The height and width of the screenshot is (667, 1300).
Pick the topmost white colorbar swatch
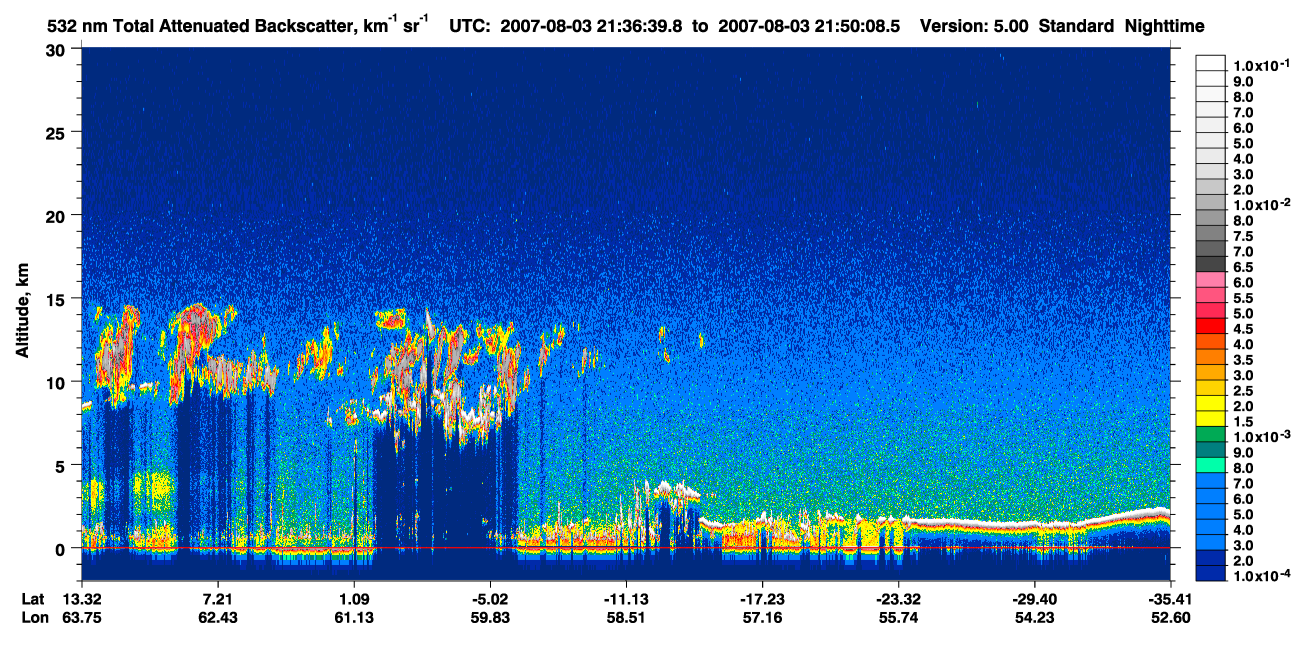(x=1211, y=63)
